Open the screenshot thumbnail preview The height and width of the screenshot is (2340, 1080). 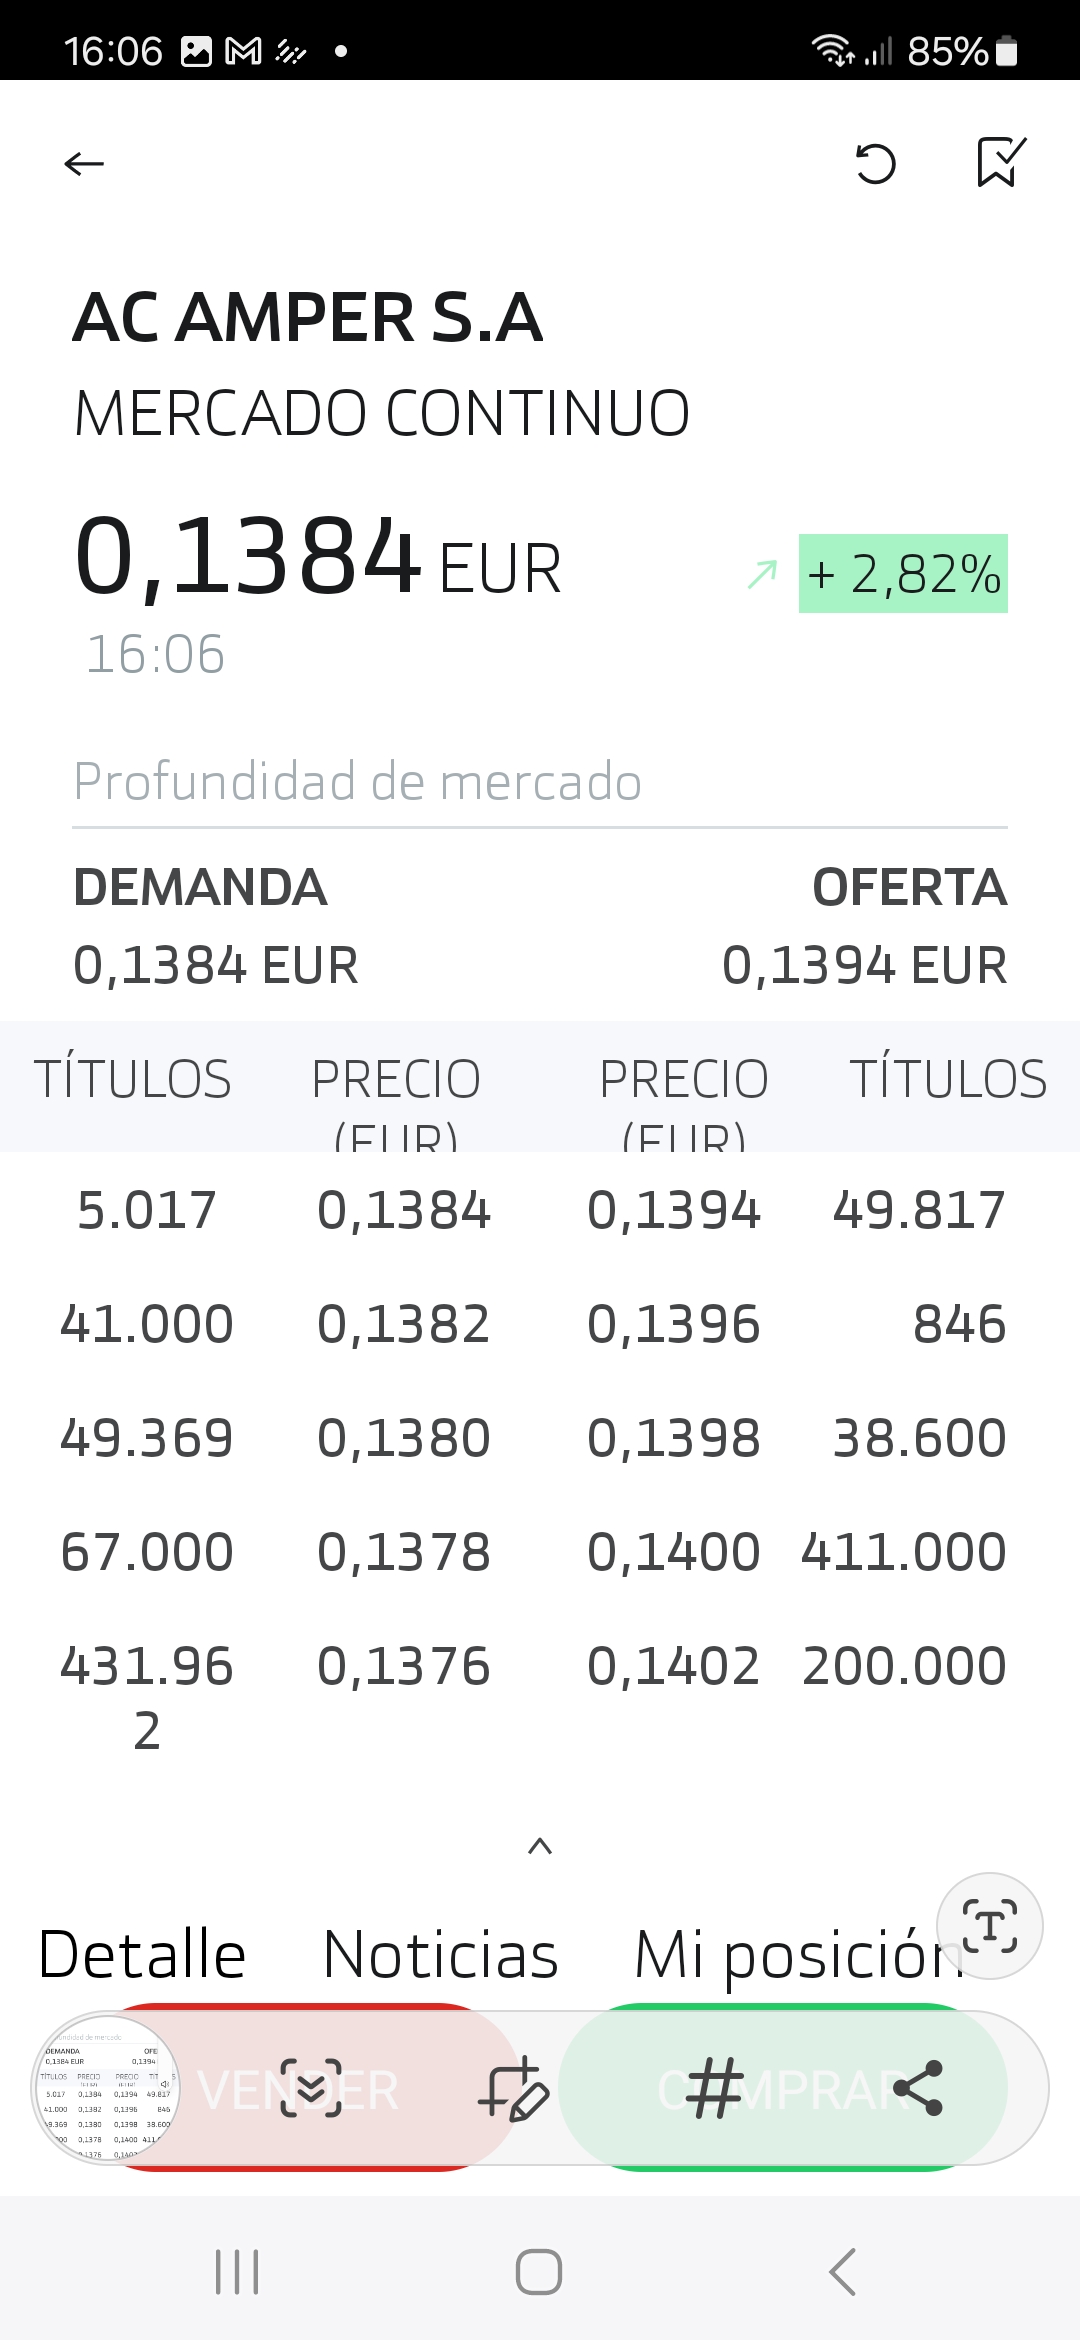pyautogui.click(x=107, y=2089)
